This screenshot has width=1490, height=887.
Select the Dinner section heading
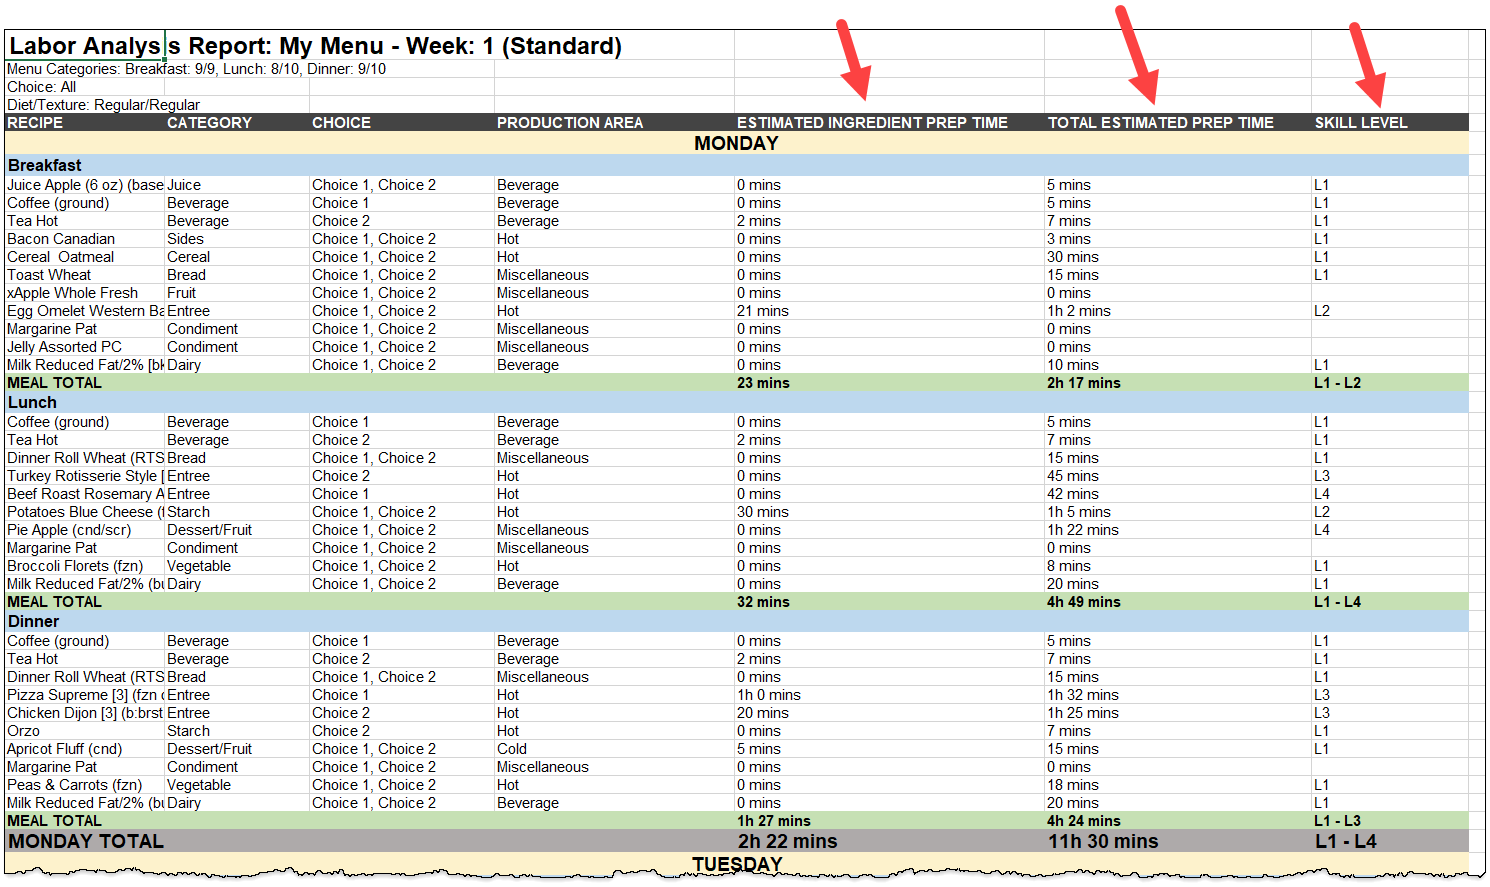tap(34, 621)
